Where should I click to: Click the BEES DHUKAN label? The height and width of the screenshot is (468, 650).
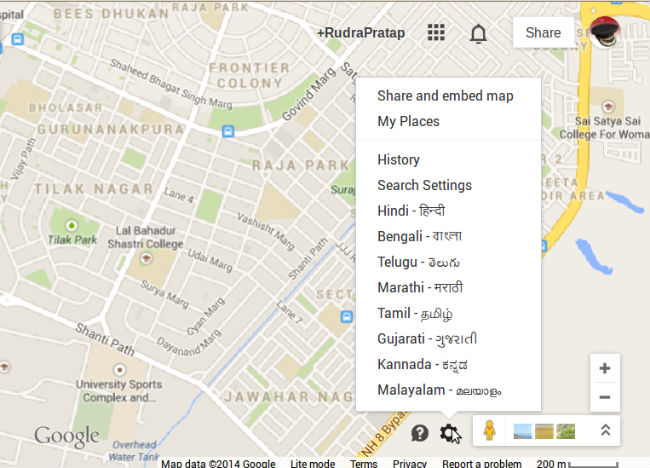pos(111,14)
